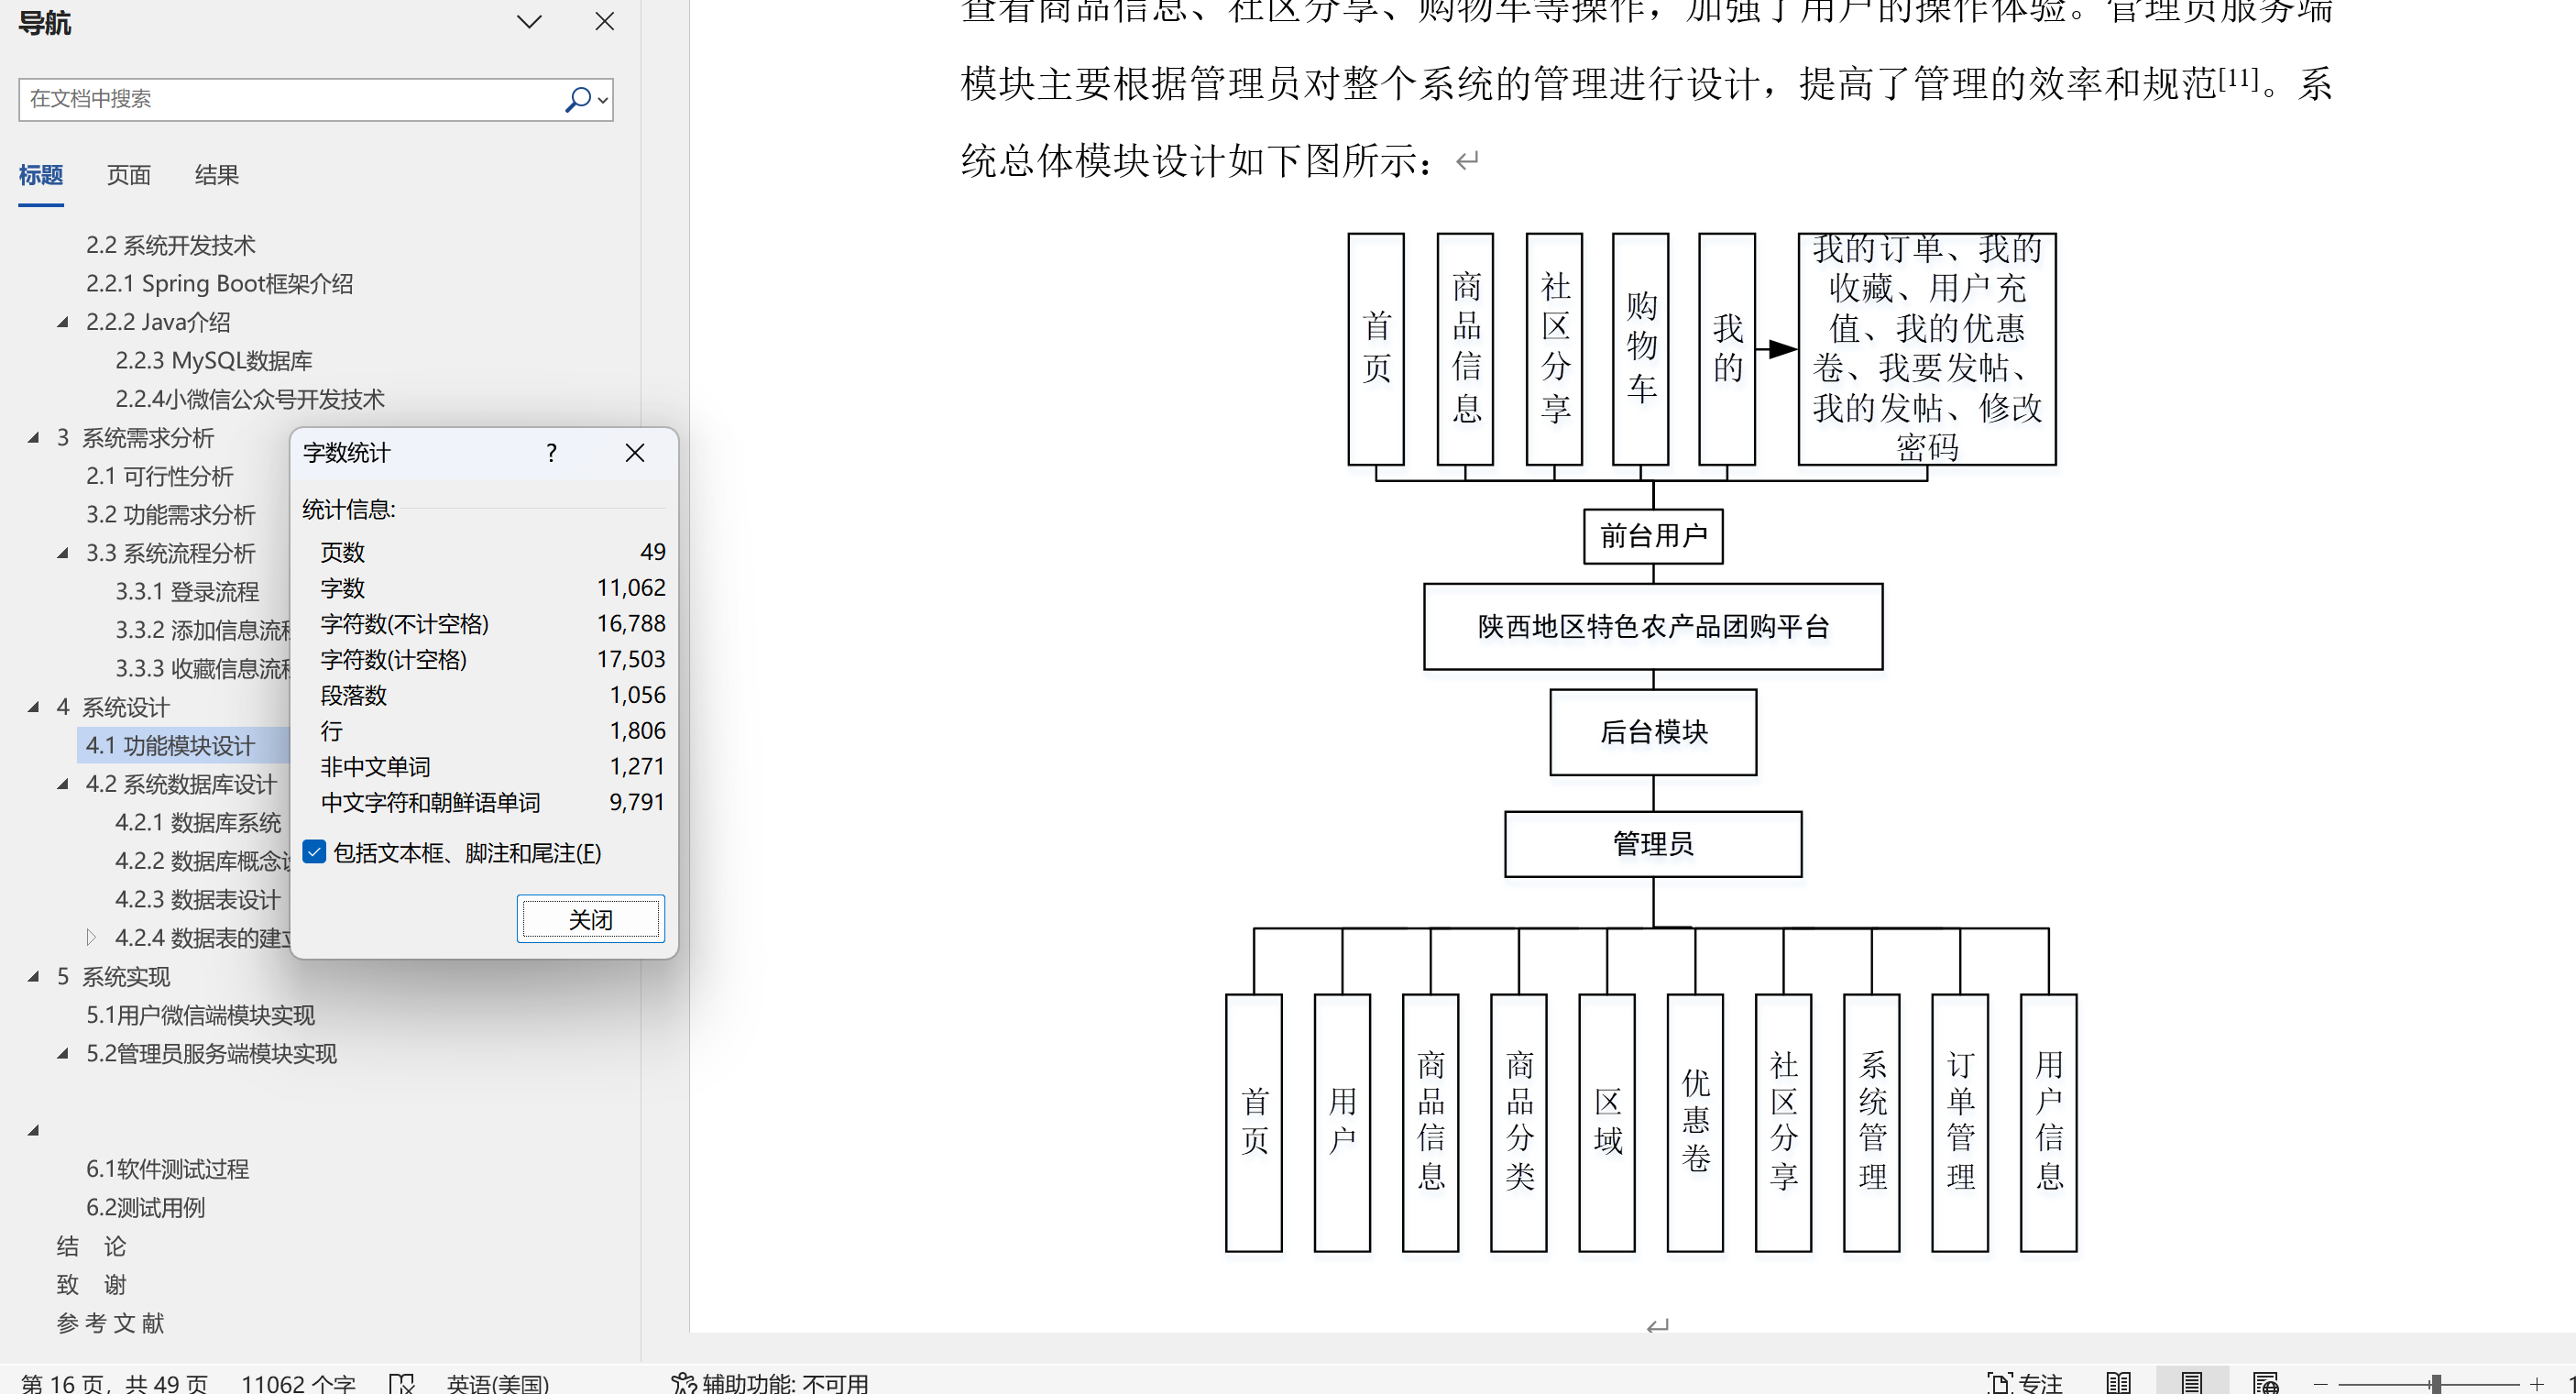Go to heading 参 考 文 献
This screenshot has width=2576, height=1394.
click(x=110, y=1323)
